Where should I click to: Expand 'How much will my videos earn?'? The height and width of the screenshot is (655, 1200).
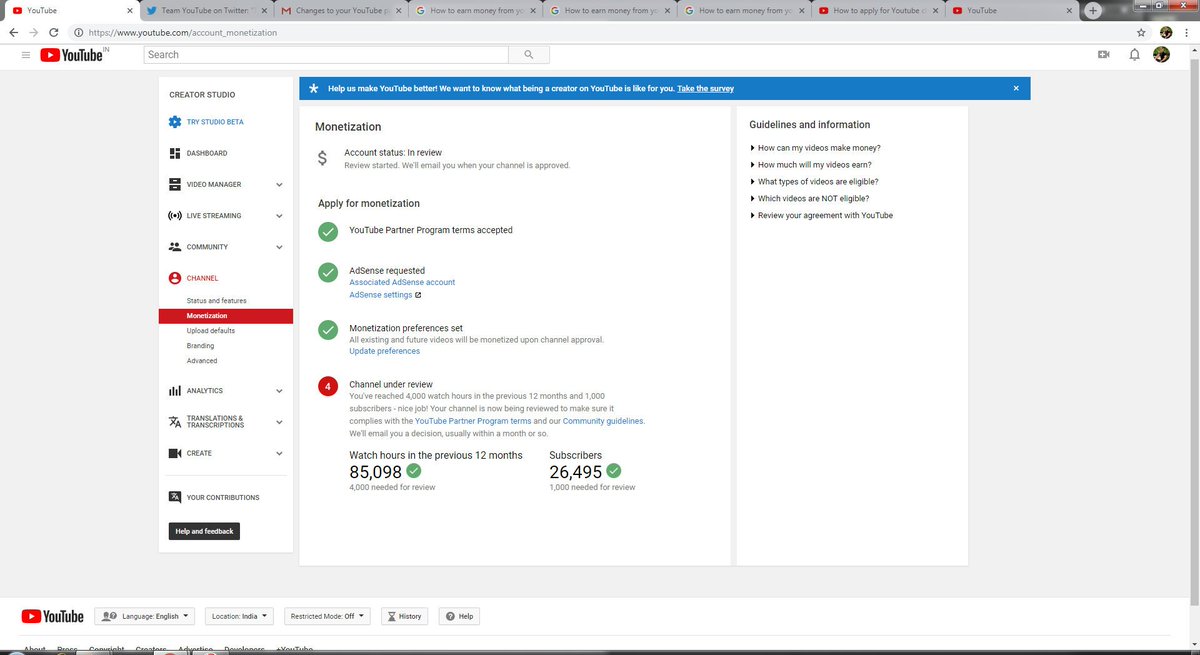pos(813,165)
